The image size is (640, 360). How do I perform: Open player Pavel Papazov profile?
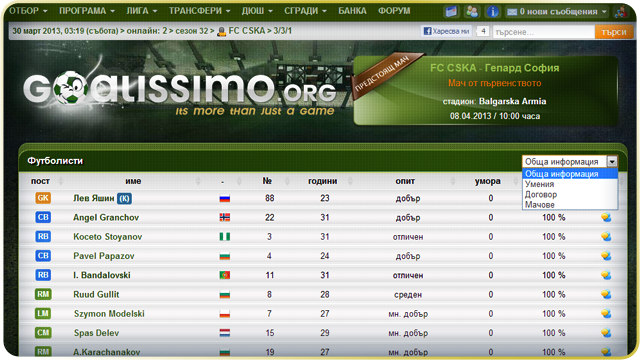tap(104, 256)
